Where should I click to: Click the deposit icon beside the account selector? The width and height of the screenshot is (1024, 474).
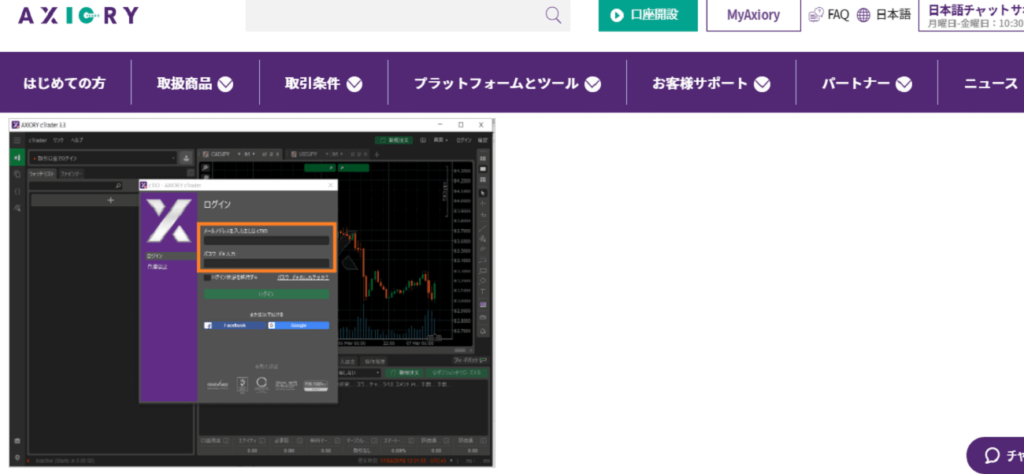(x=186, y=158)
